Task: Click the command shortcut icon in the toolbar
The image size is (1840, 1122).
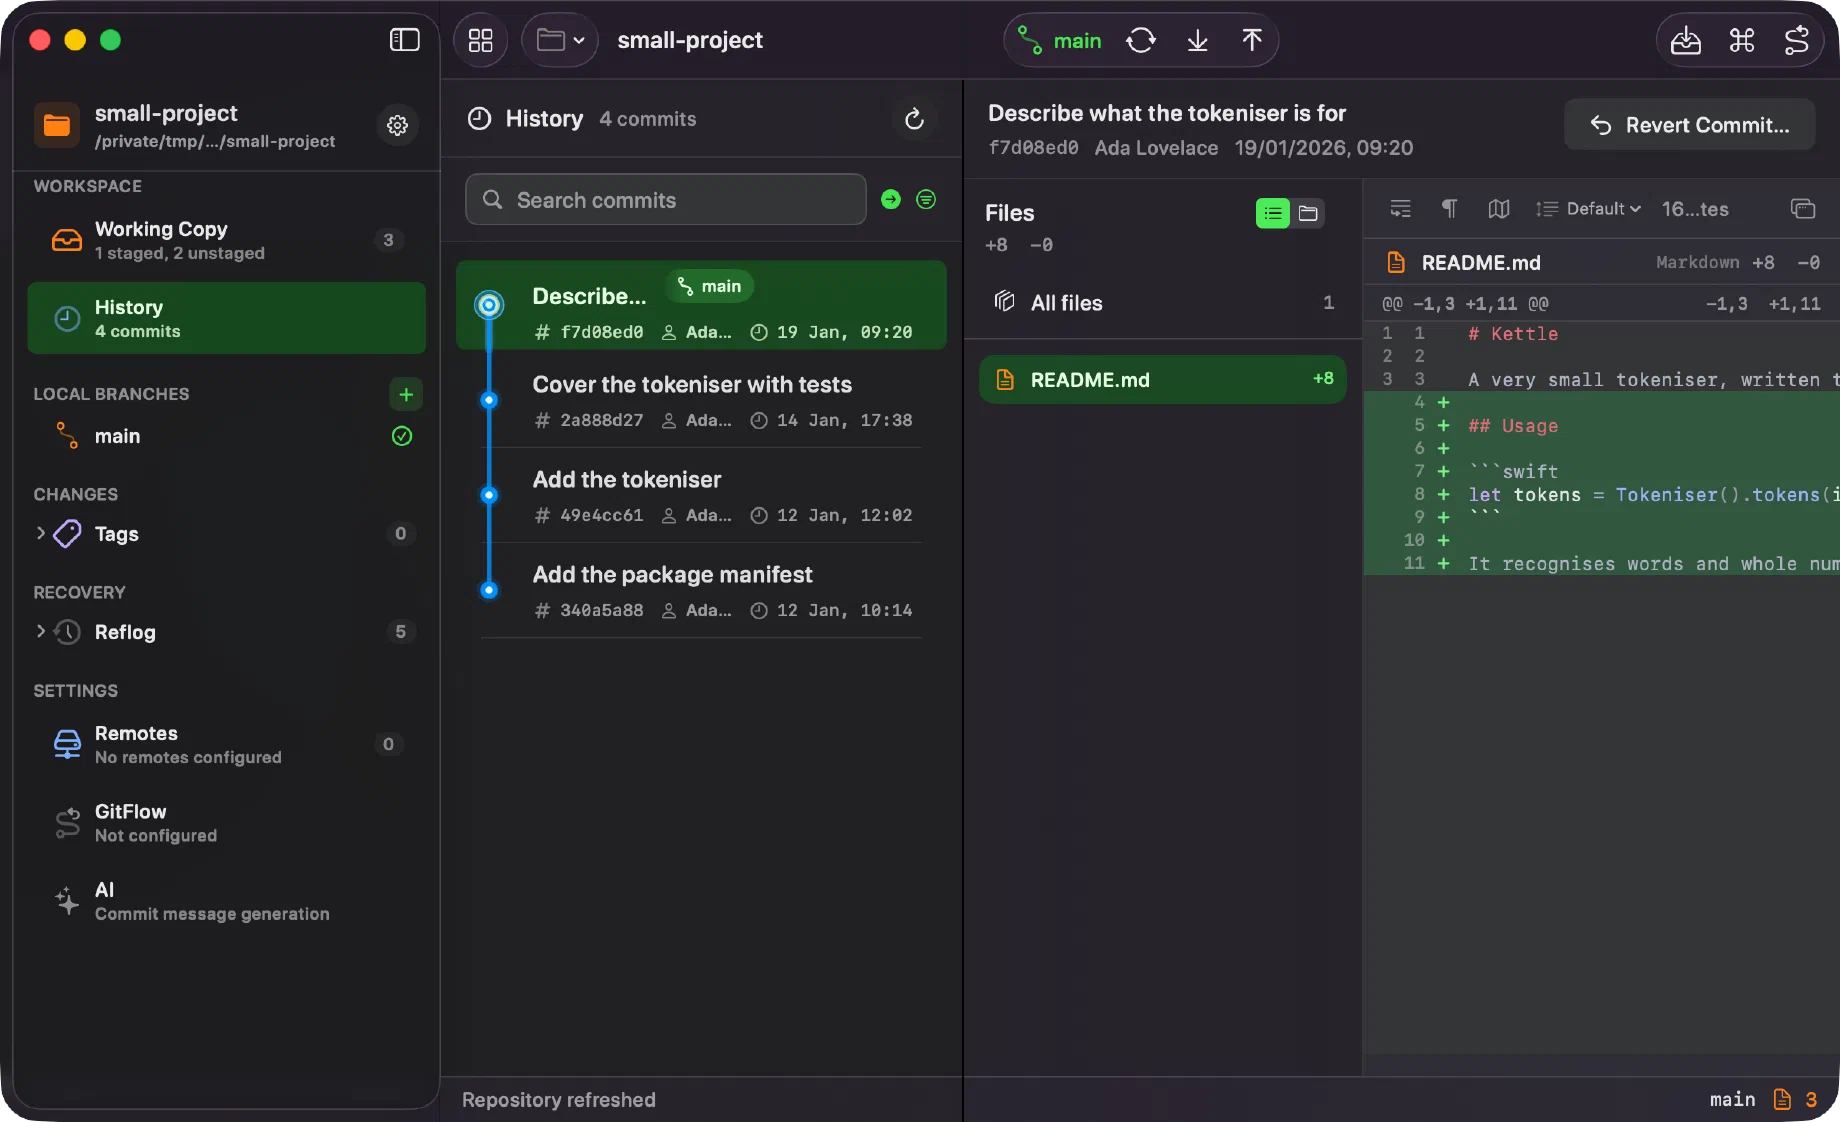Action: click(1742, 41)
